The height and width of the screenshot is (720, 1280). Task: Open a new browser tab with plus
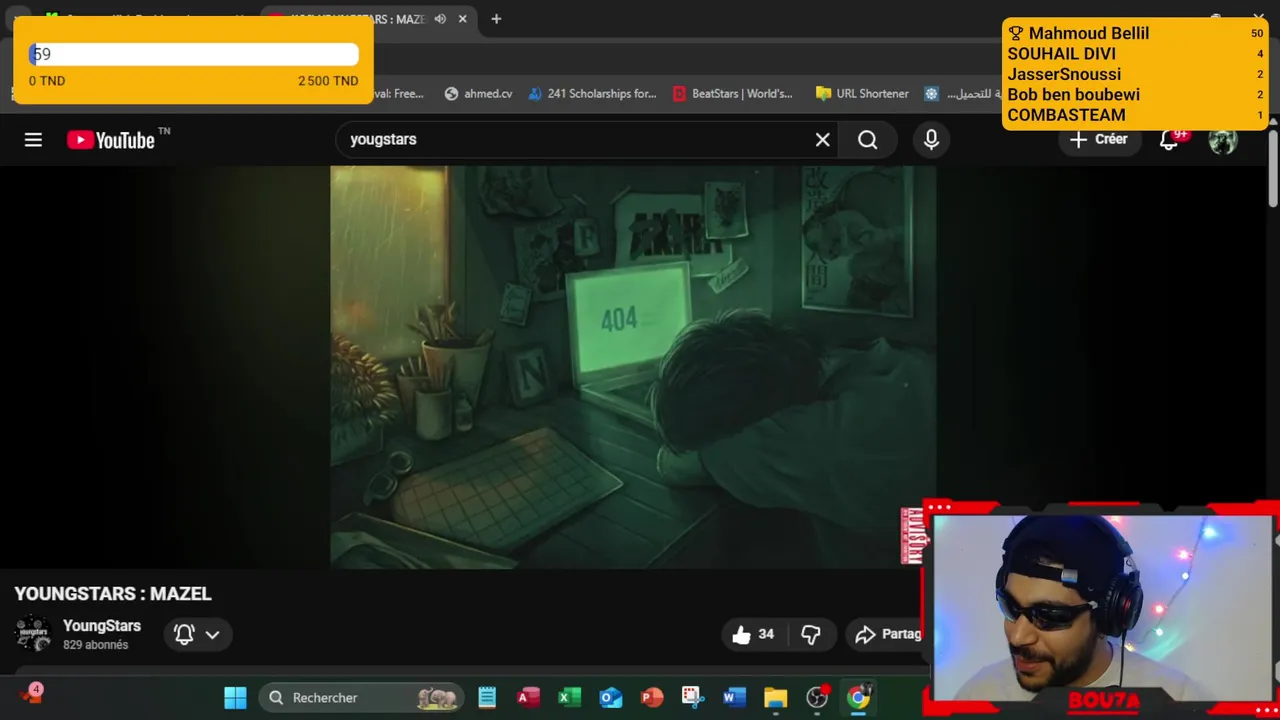[496, 19]
